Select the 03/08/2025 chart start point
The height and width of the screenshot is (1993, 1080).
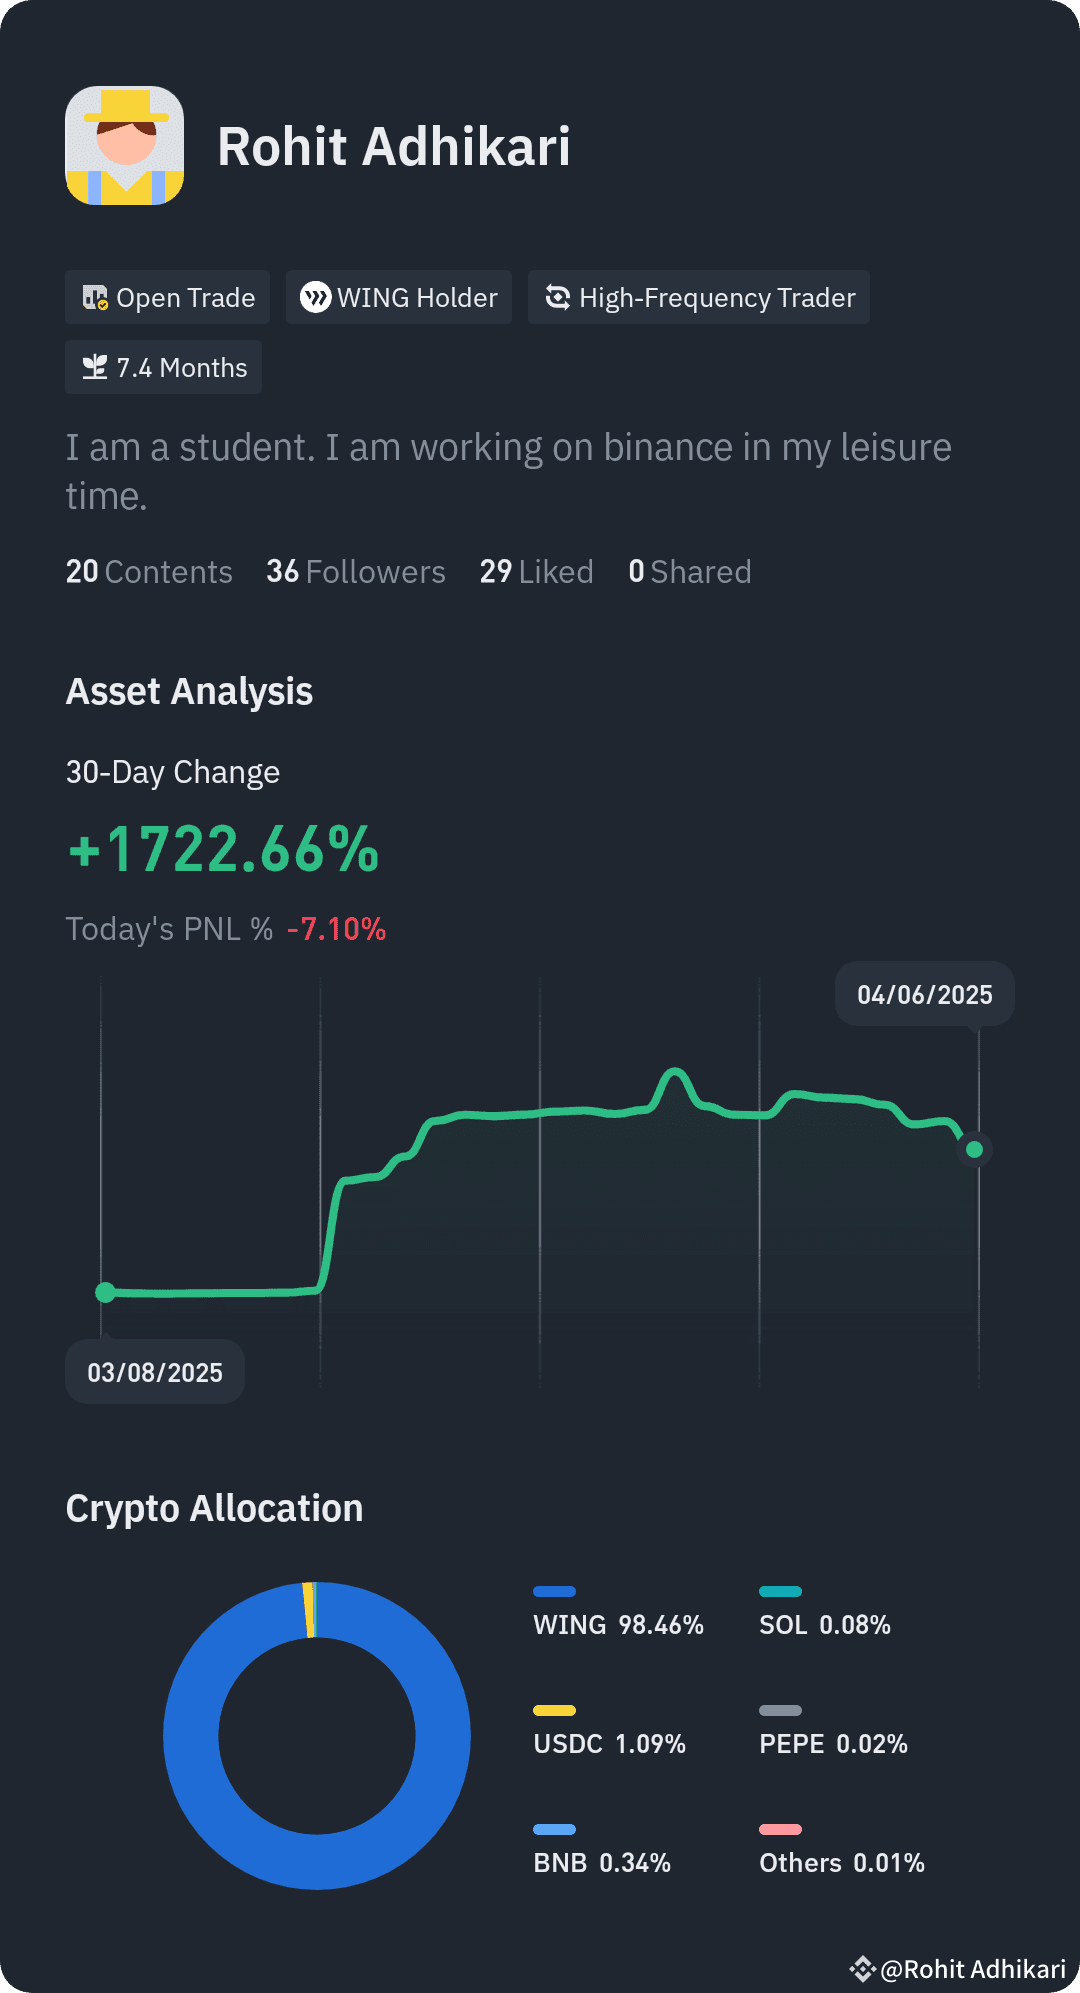pyautogui.click(x=105, y=1293)
